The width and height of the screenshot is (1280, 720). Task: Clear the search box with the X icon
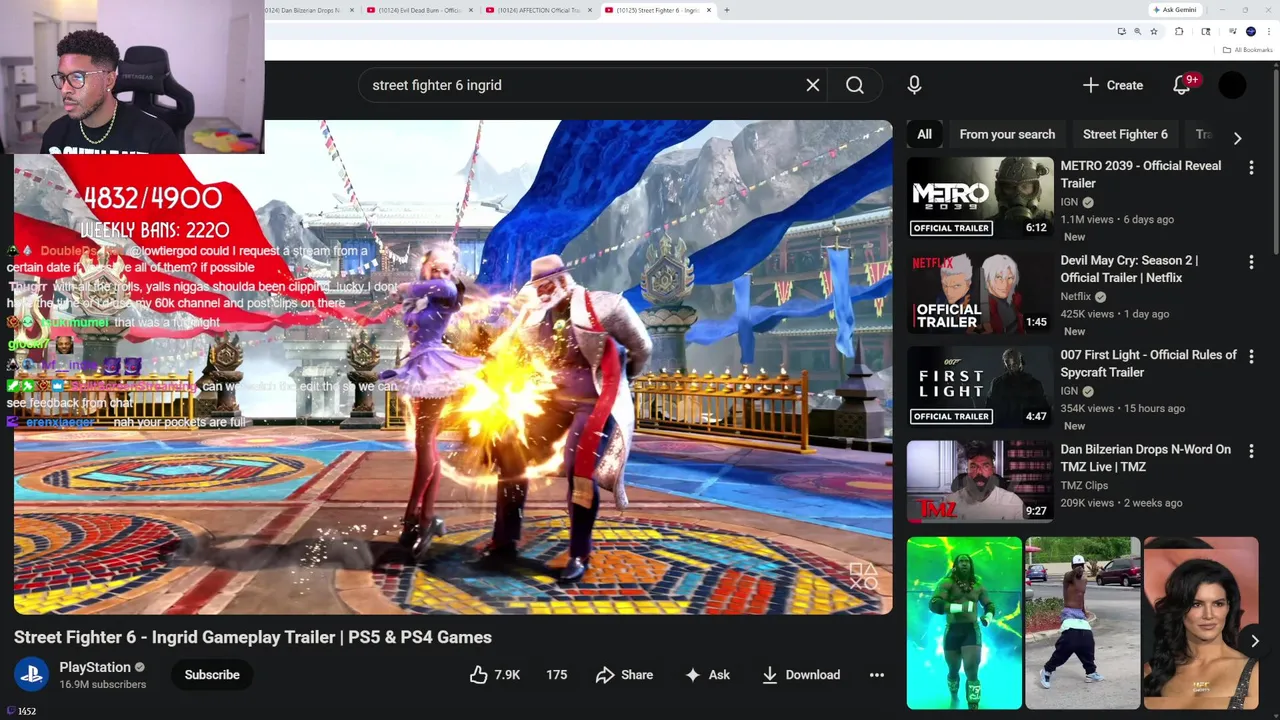[x=813, y=85]
